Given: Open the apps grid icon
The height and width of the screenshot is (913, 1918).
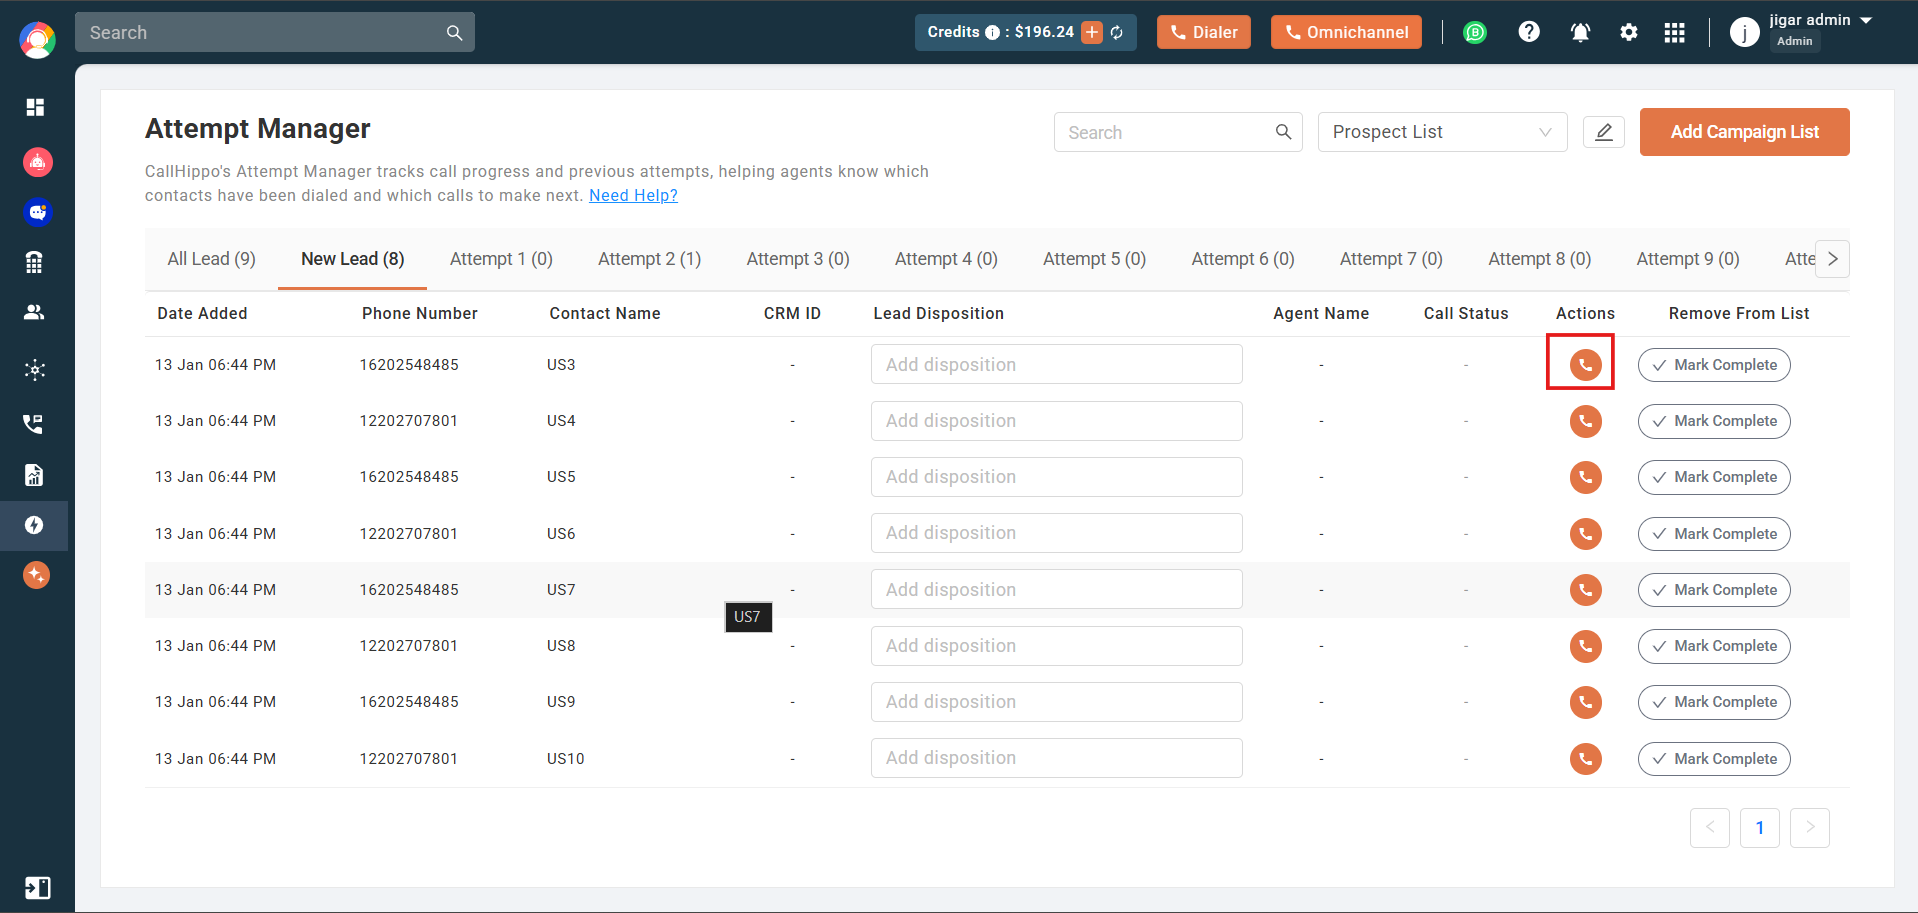Looking at the screenshot, I should (1675, 33).
